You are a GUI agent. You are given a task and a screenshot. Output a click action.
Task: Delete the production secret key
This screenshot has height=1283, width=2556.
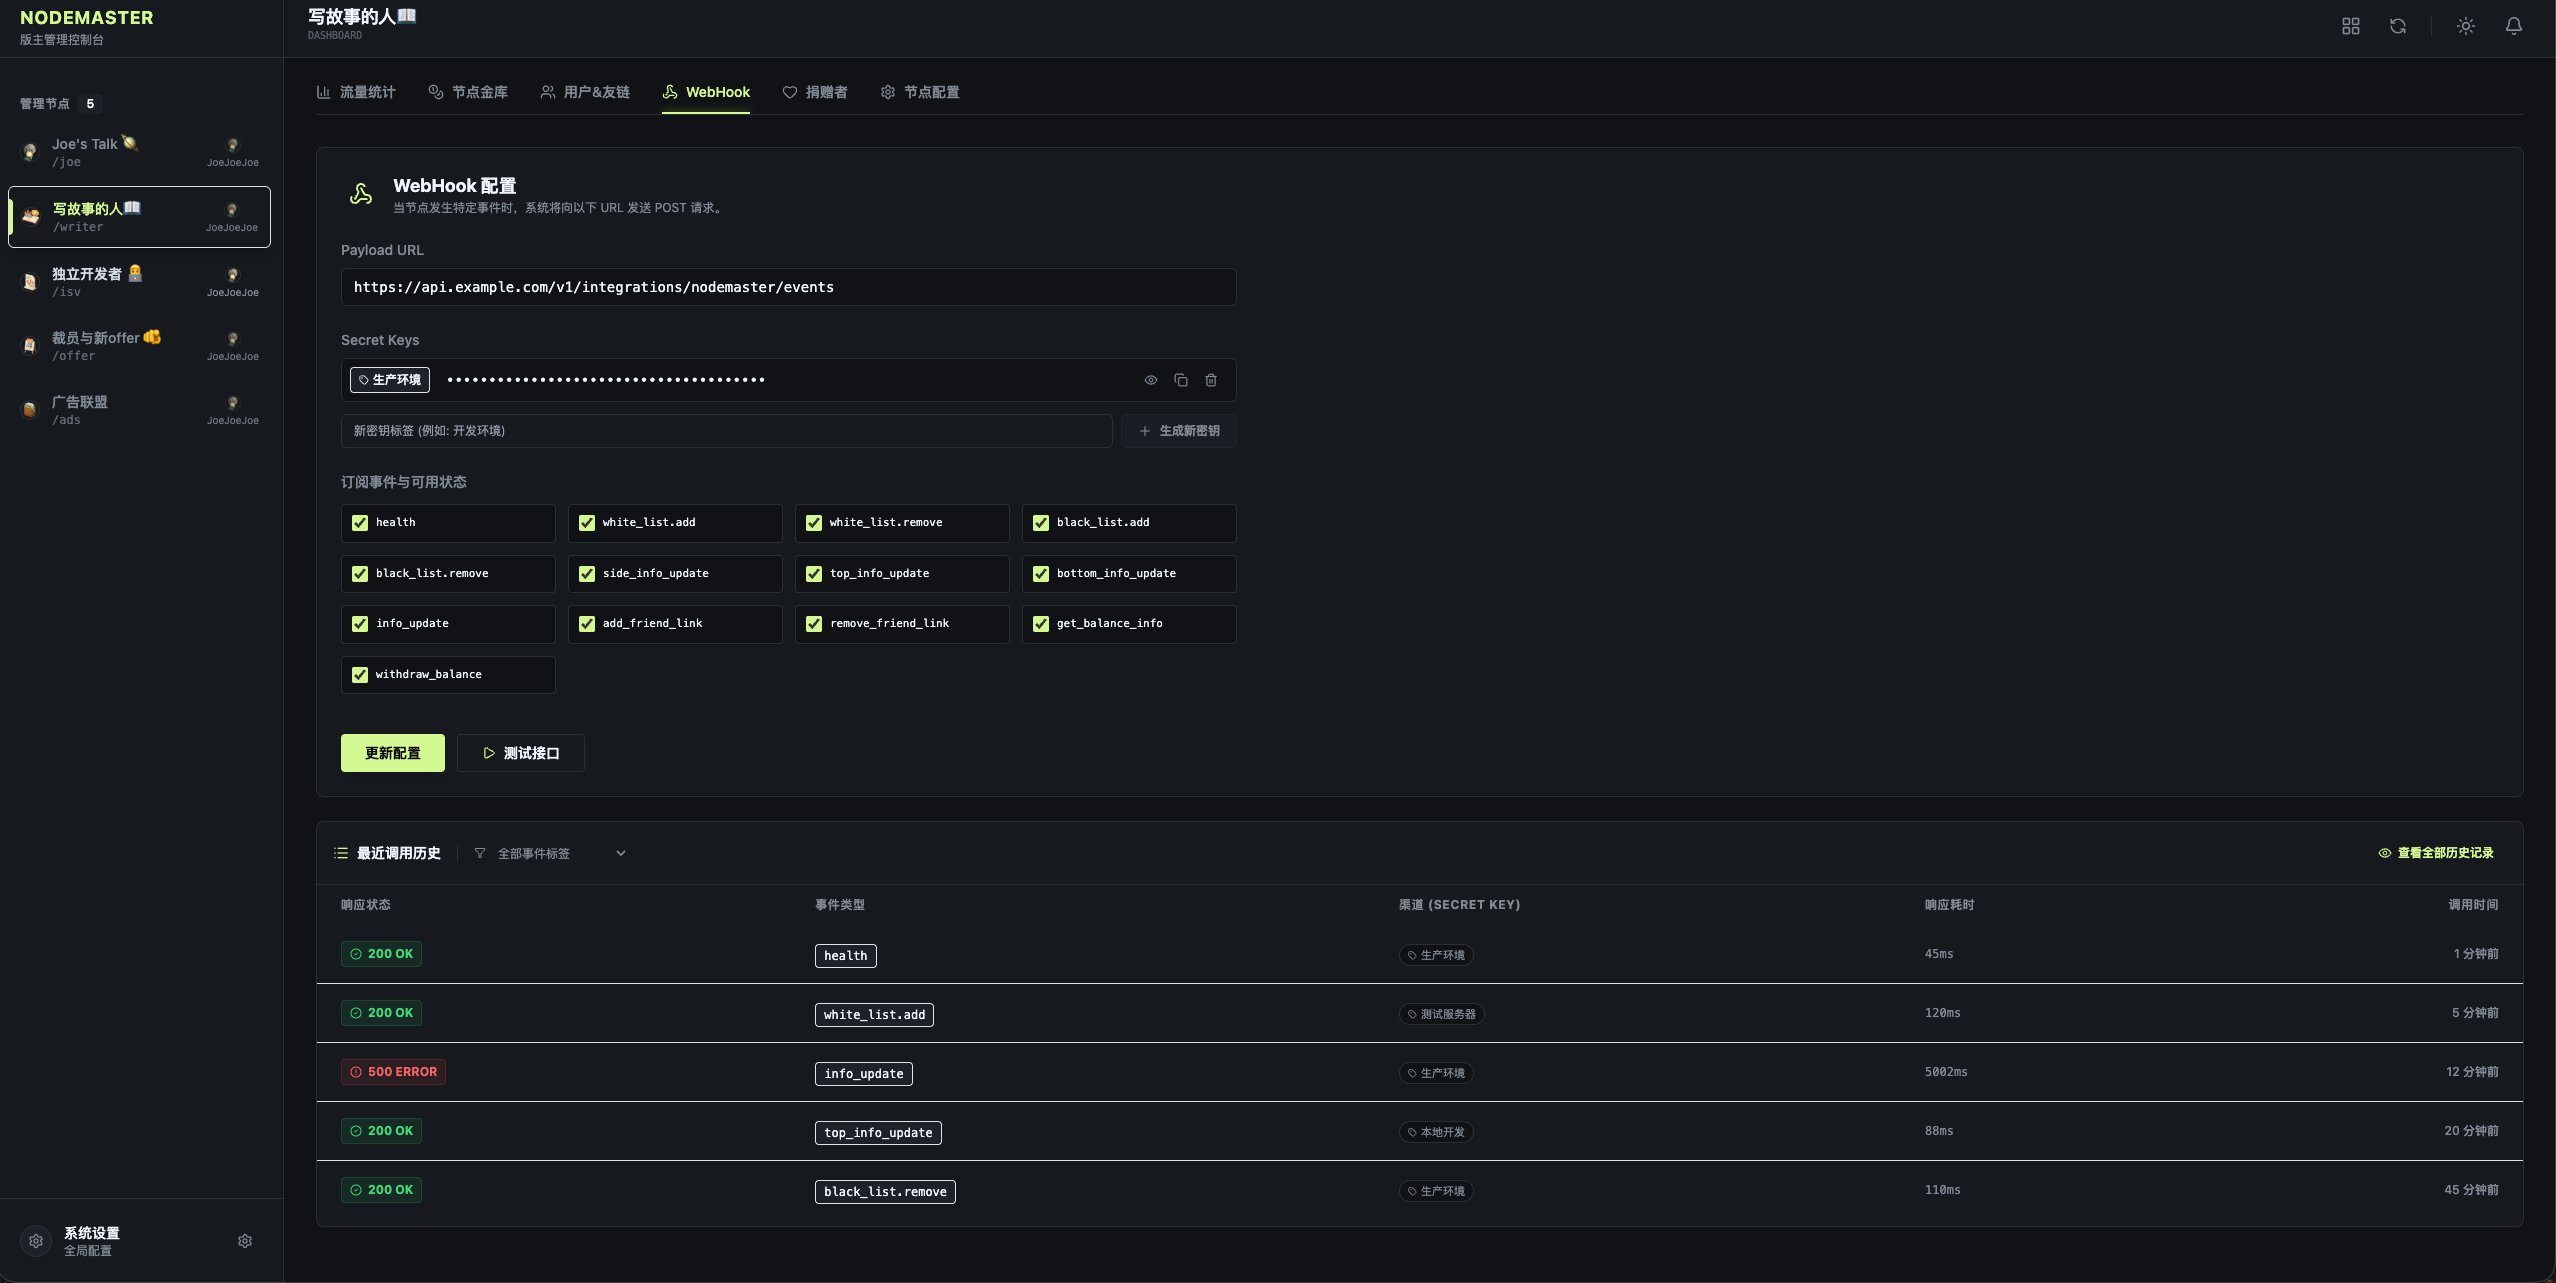tap(1211, 380)
